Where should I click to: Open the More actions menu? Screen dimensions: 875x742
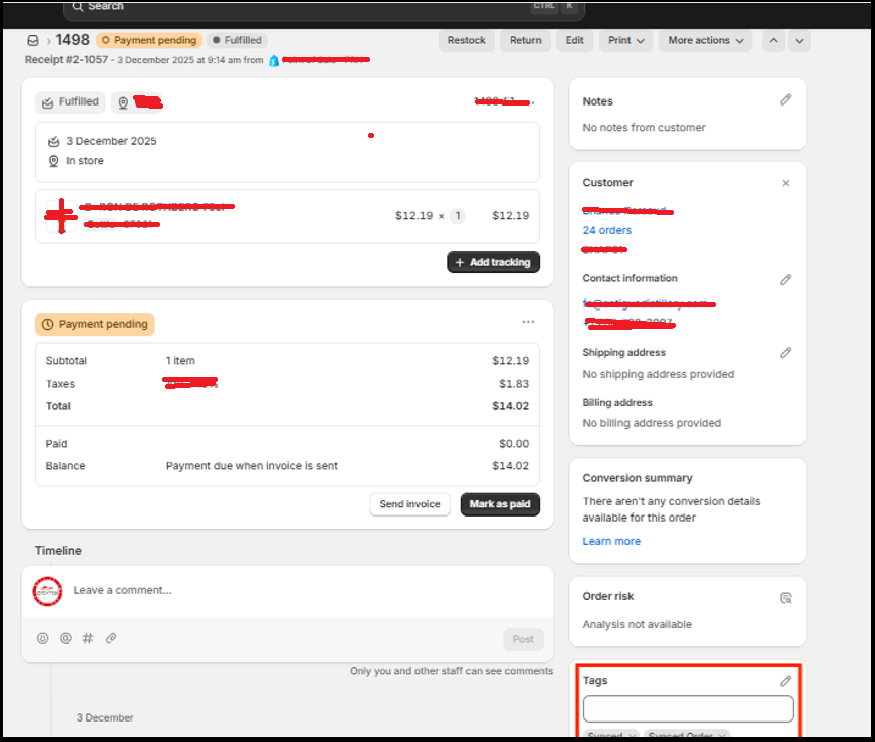tap(703, 40)
